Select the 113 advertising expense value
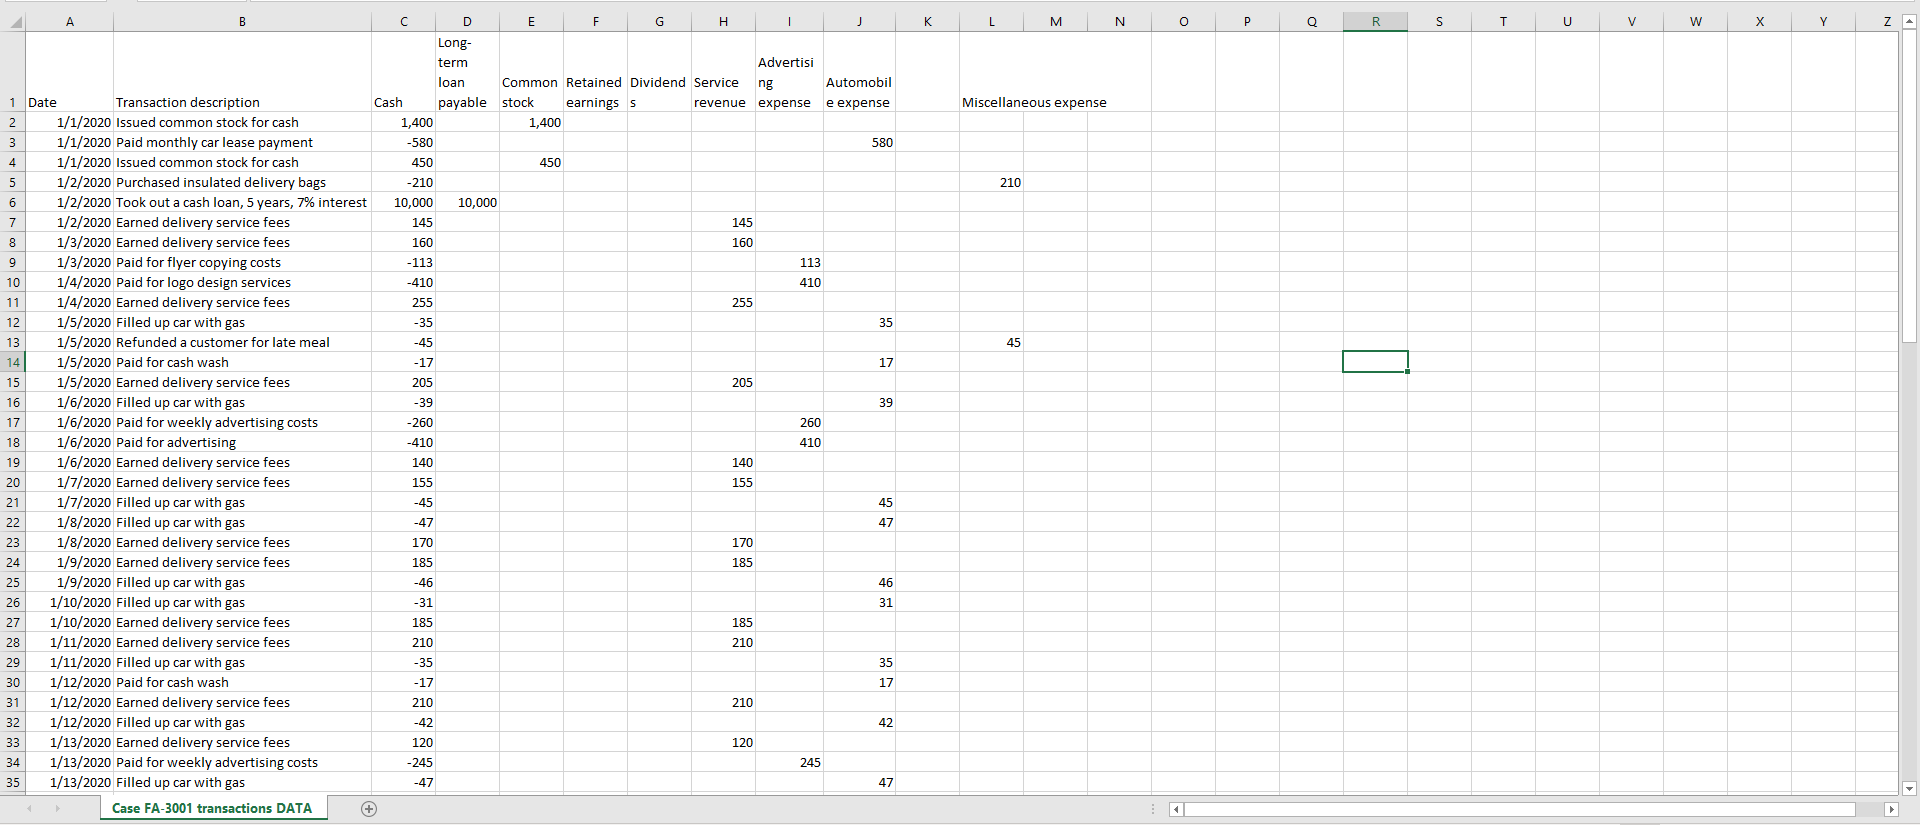The image size is (1920, 825). tap(789, 262)
